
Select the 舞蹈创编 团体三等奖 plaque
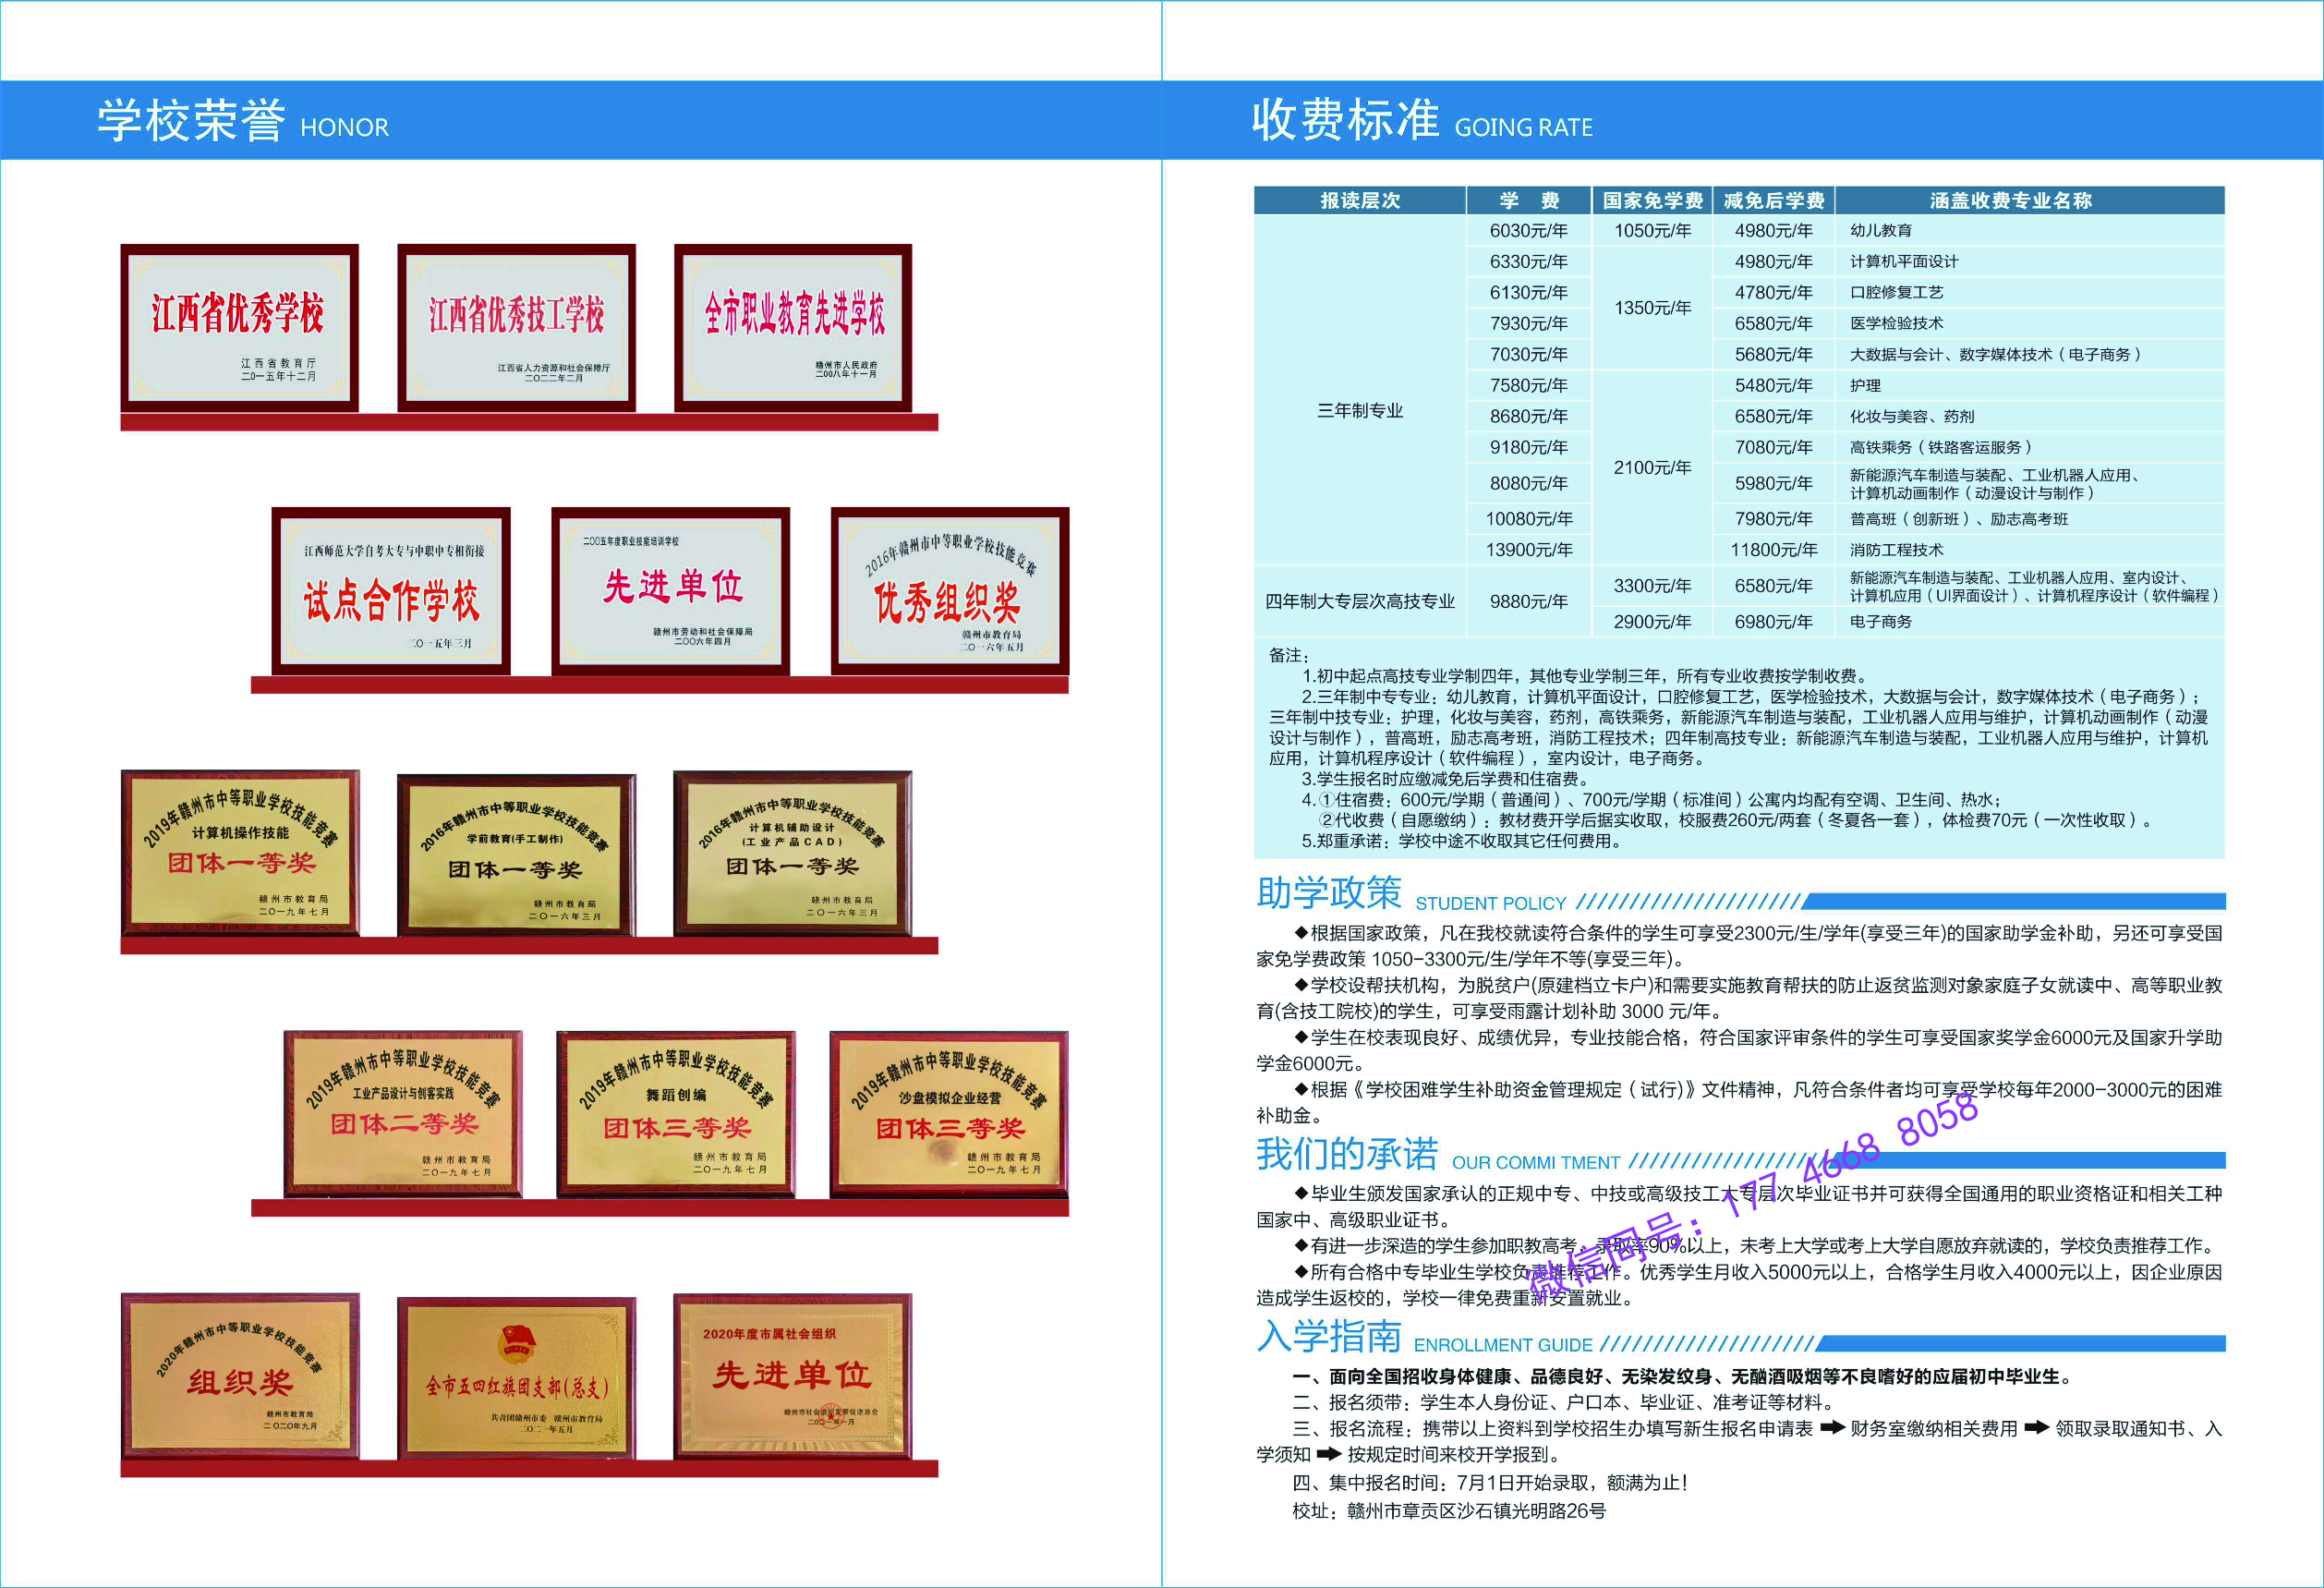click(676, 1113)
